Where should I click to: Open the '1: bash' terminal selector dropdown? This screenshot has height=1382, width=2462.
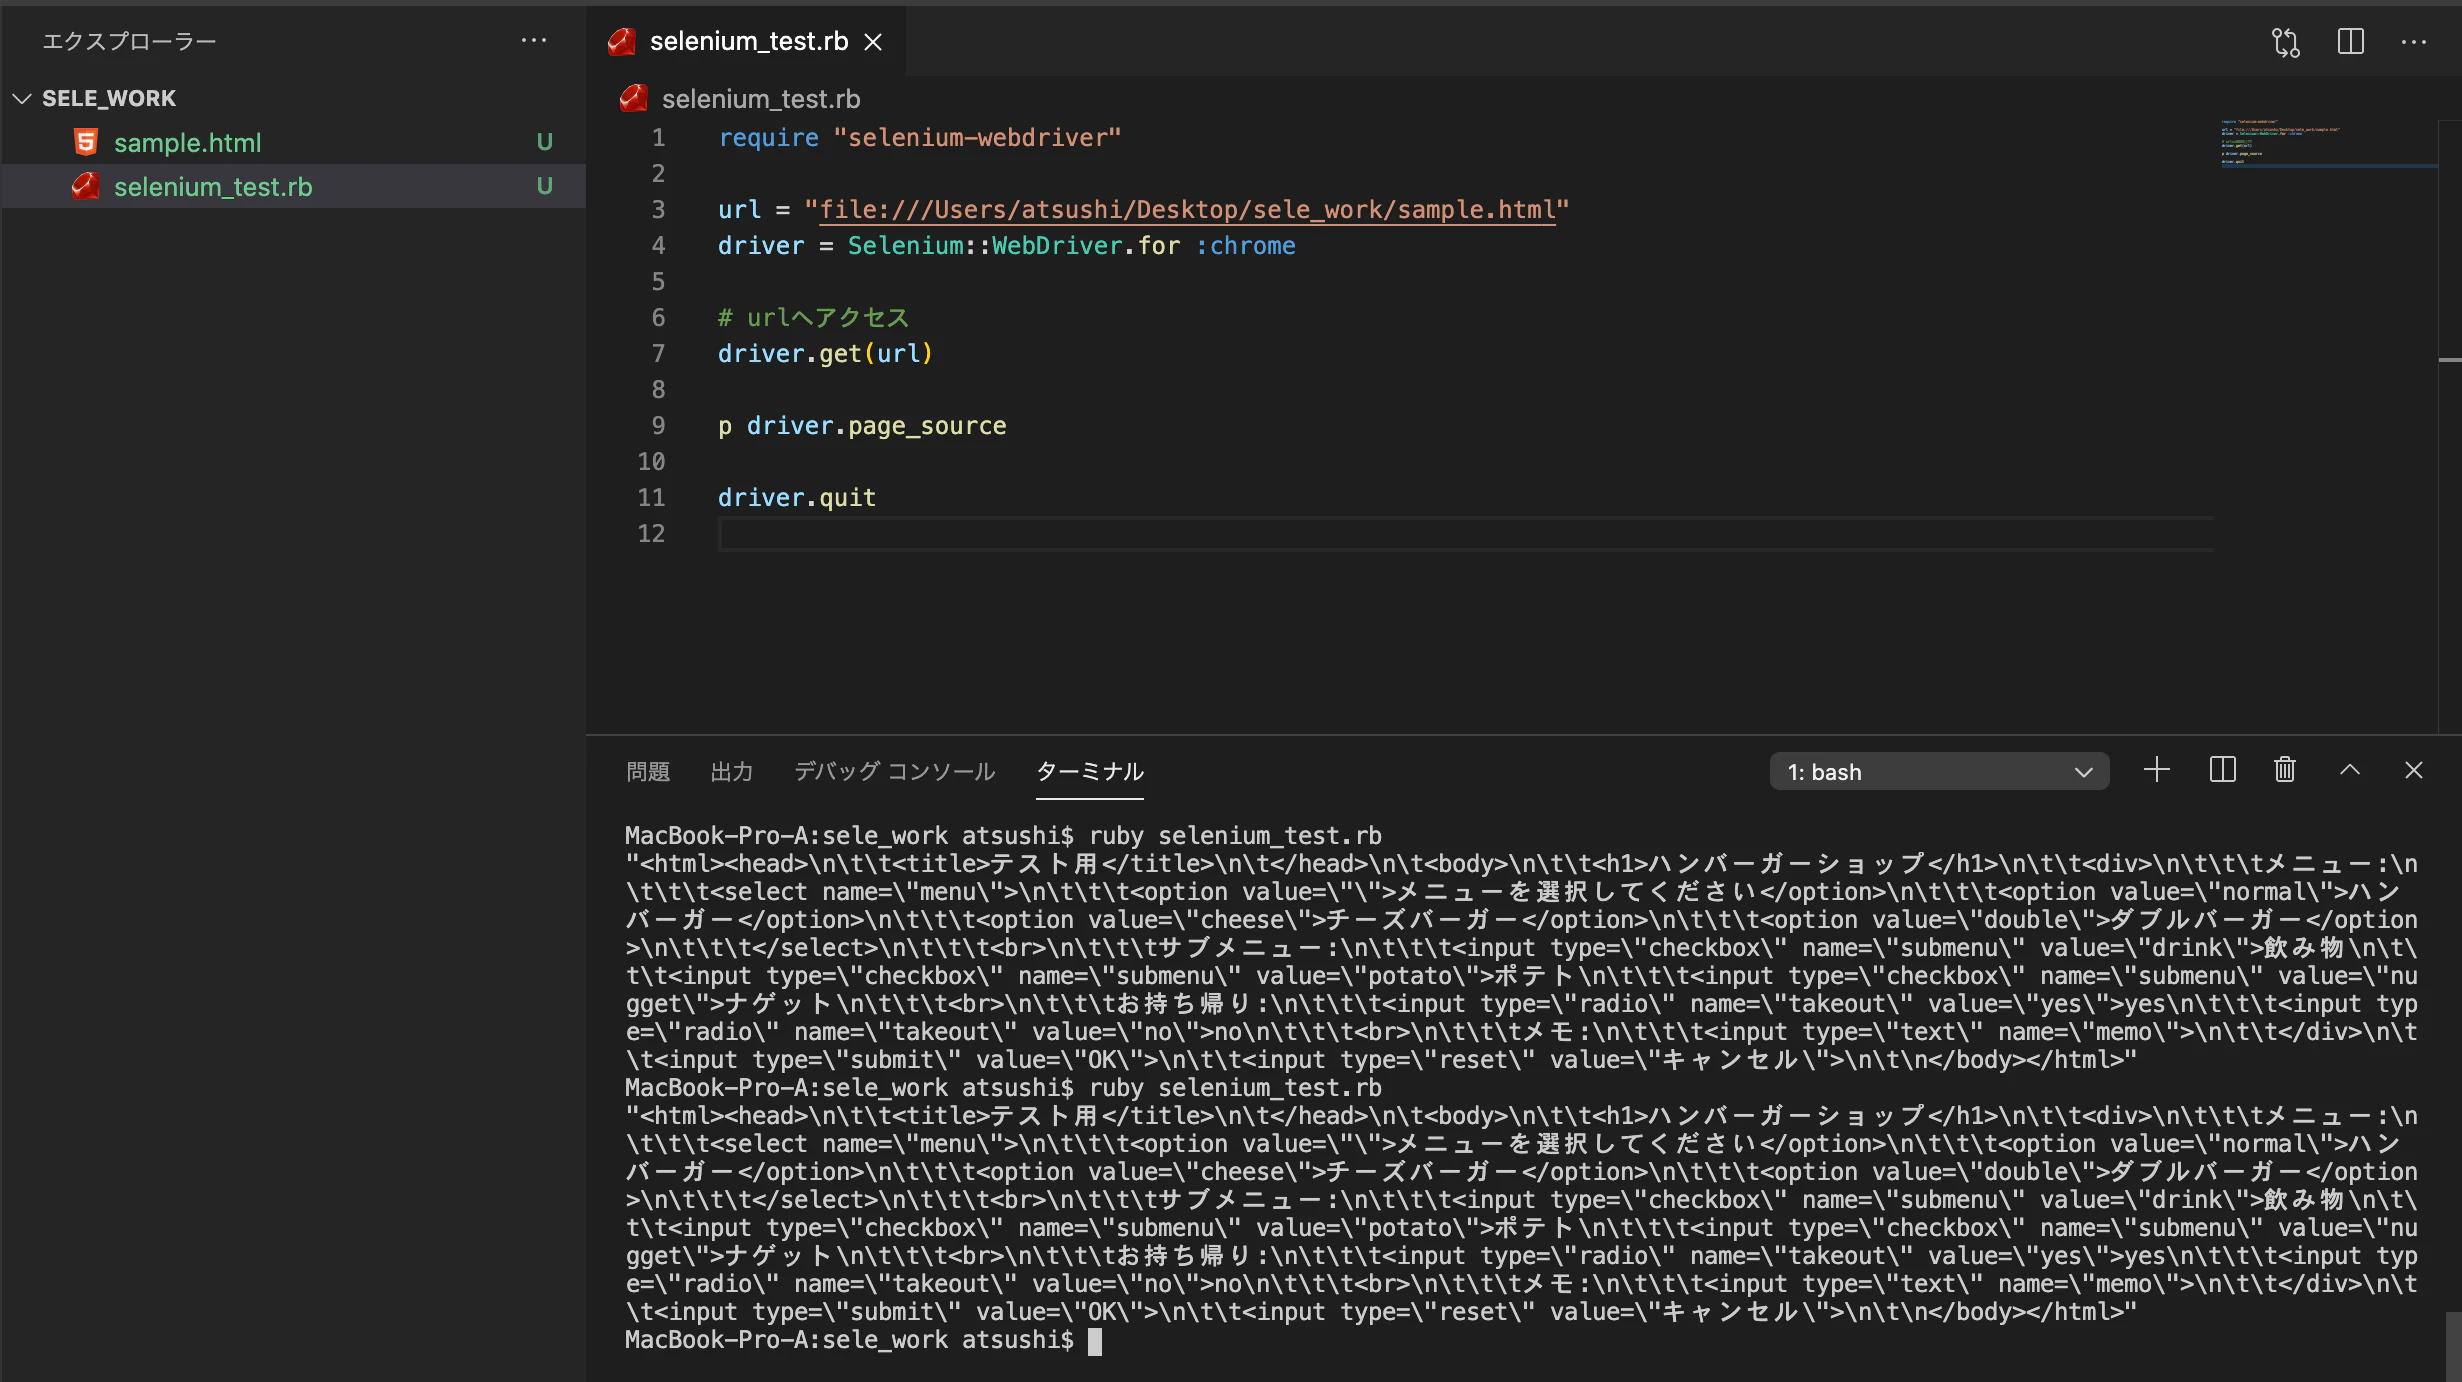(1939, 772)
